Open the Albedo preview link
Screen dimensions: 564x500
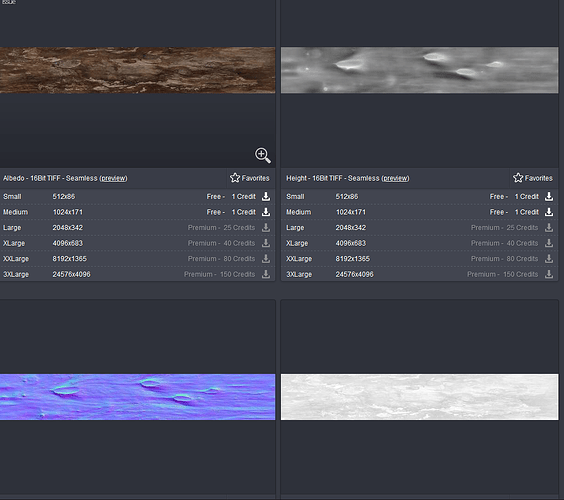coord(113,178)
